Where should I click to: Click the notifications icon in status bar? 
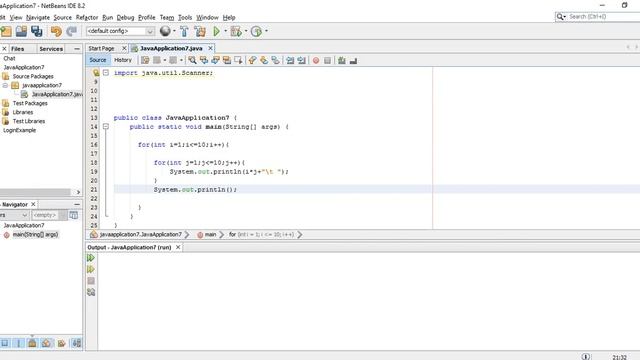pyautogui.click(x=585, y=356)
